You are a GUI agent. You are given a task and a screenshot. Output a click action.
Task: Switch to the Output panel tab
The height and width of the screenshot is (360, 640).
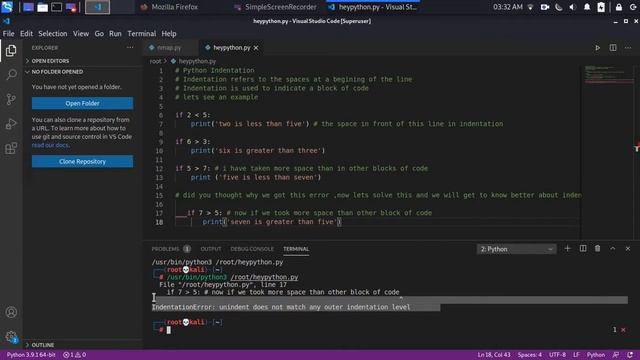coord(211,249)
